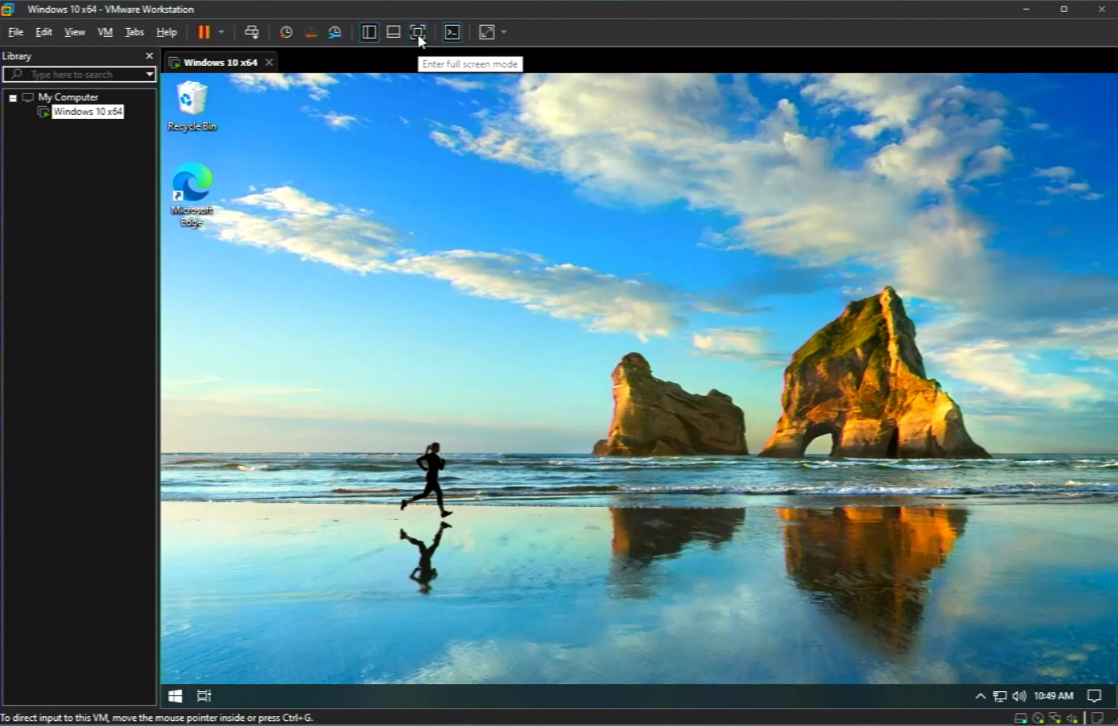
Task: Click the guest network tray icon
Action: [x=1000, y=696]
